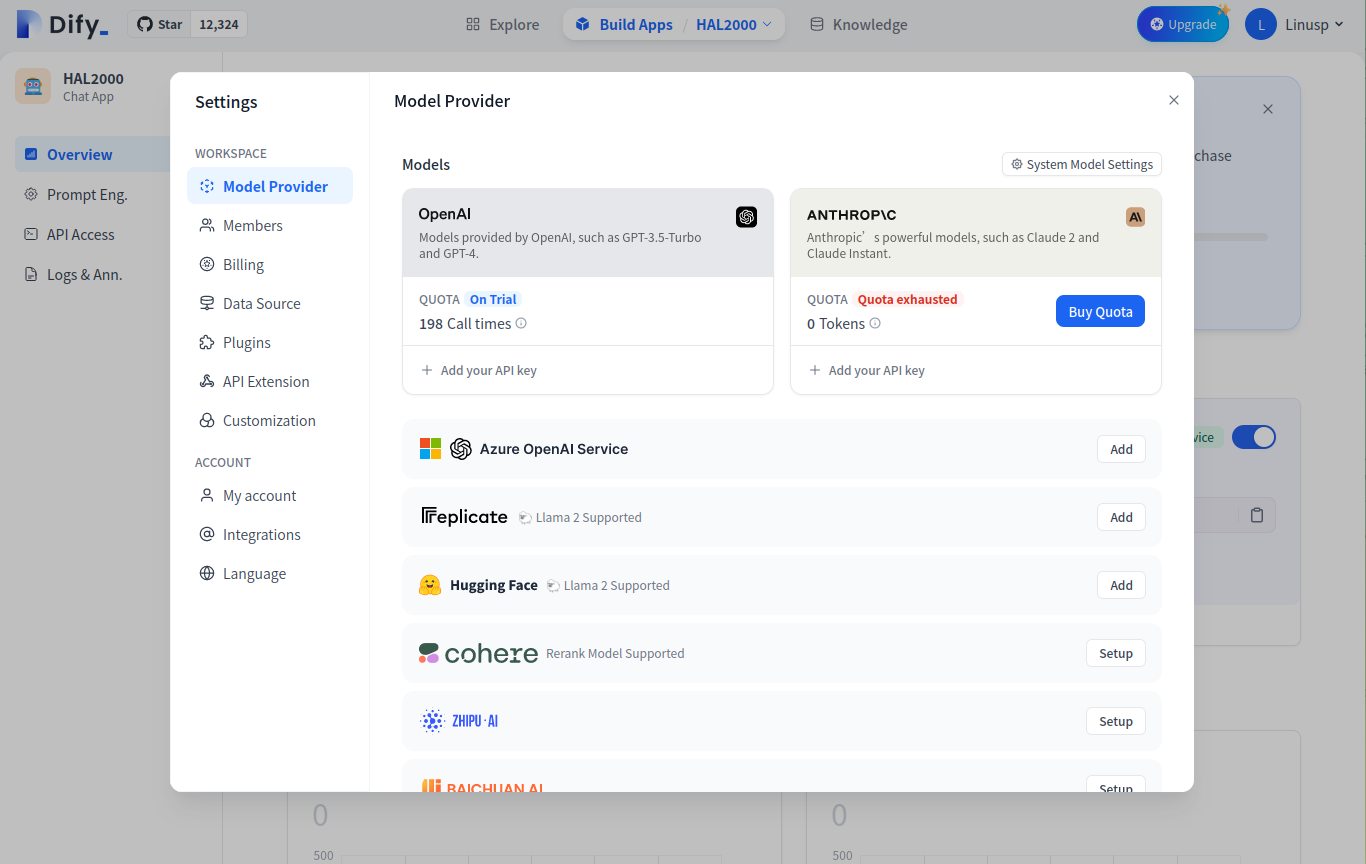Open the Members settings section
The width and height of the screenshot is (1366, 864).
270,225
